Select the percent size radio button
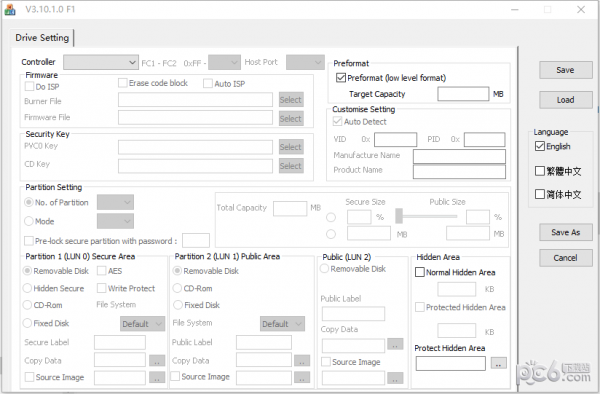Viewport: 600px width, 394px height. pyautogui.click(x=331, y=217)
